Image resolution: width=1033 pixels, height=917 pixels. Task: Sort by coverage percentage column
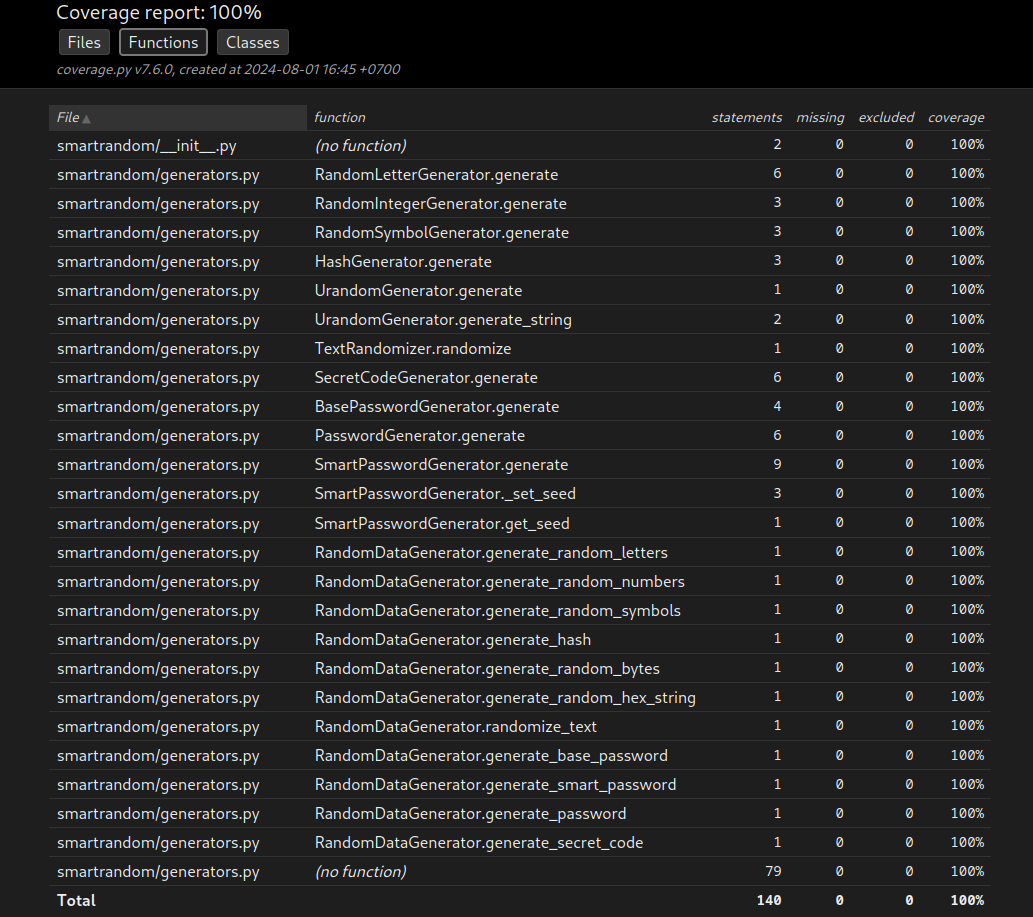click(x=955, y=117)
